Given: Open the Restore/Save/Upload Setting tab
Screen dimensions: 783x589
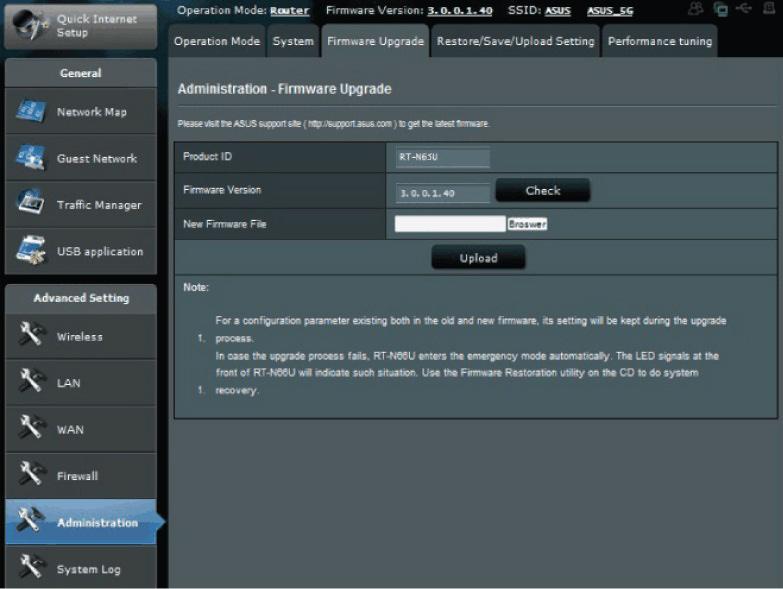Looking at the screenshot, I should 515,41.
